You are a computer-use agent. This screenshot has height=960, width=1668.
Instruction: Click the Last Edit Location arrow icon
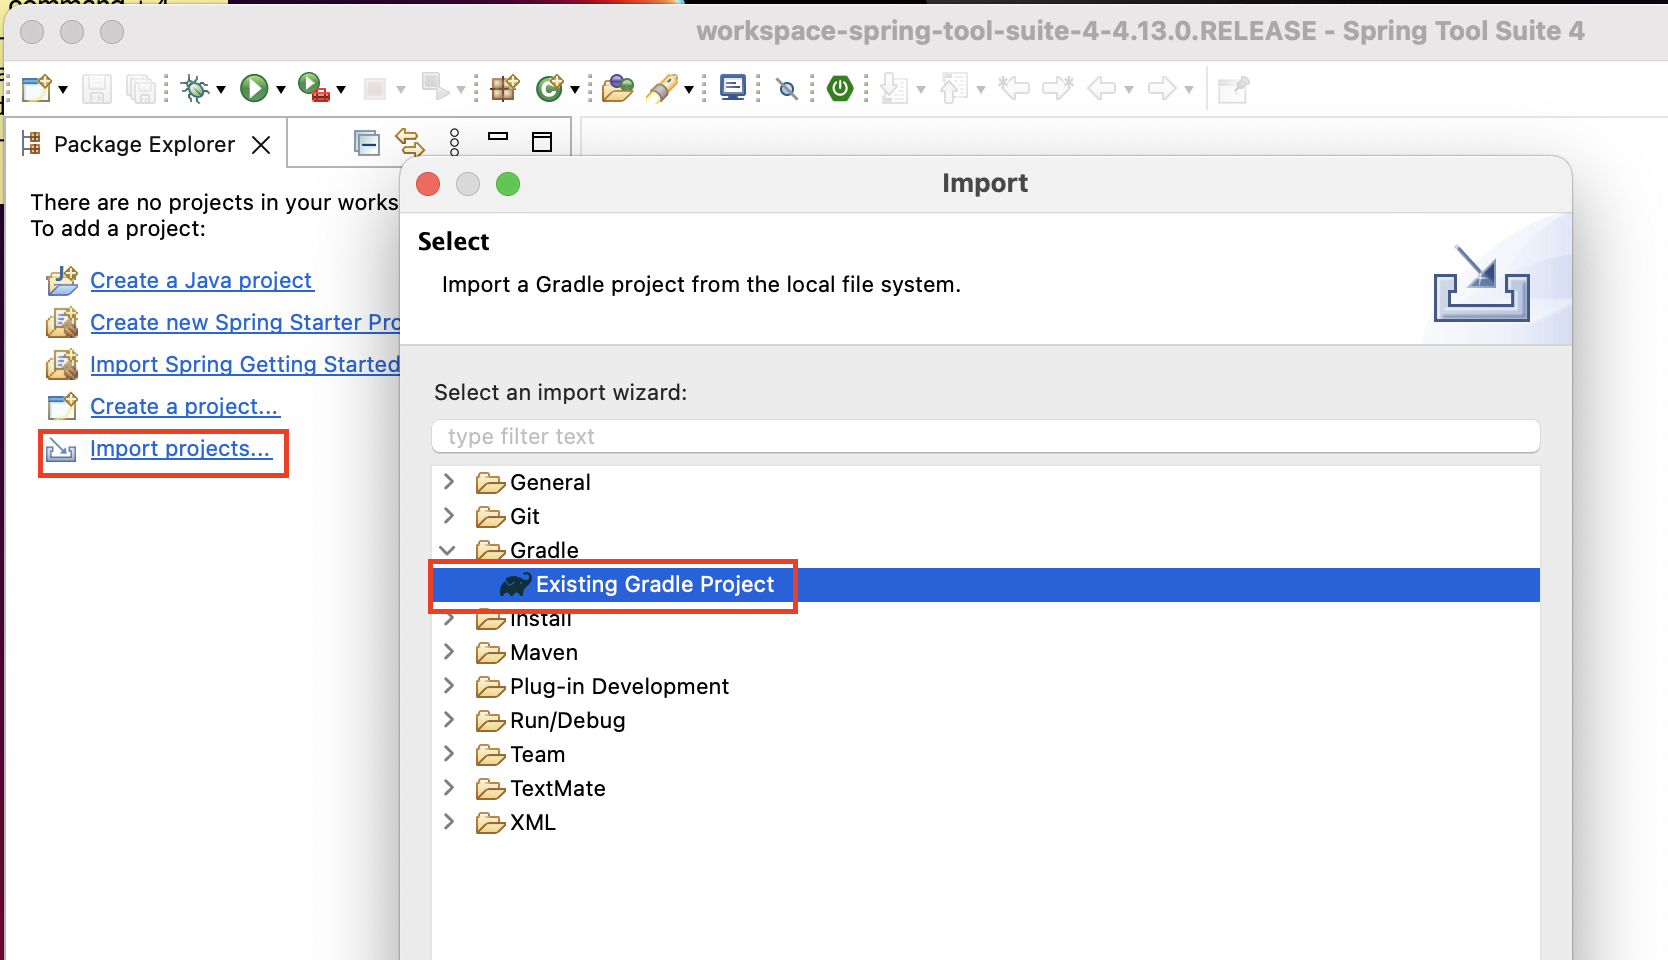point(1014,89)
